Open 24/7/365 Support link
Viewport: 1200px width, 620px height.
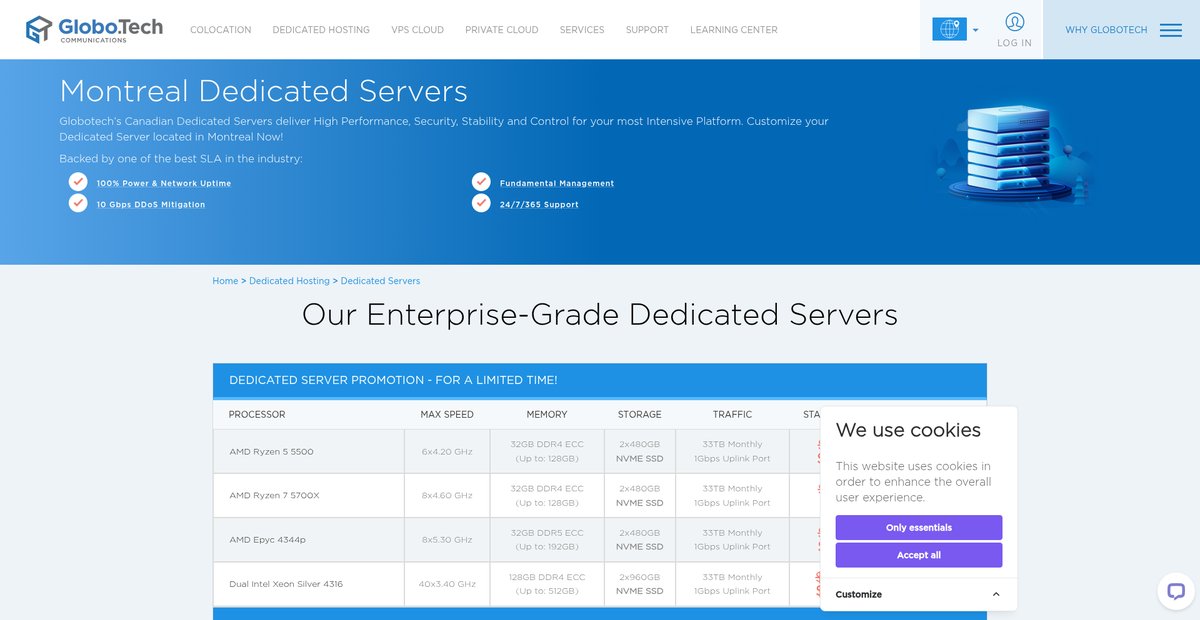[539, 205]
